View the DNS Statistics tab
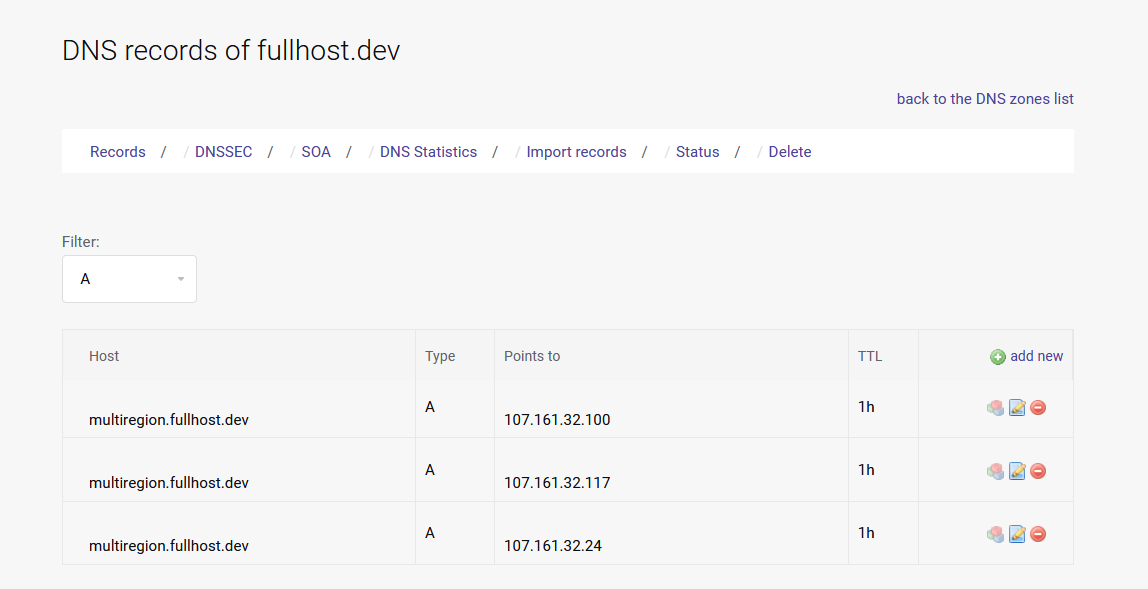 point(428,152)
